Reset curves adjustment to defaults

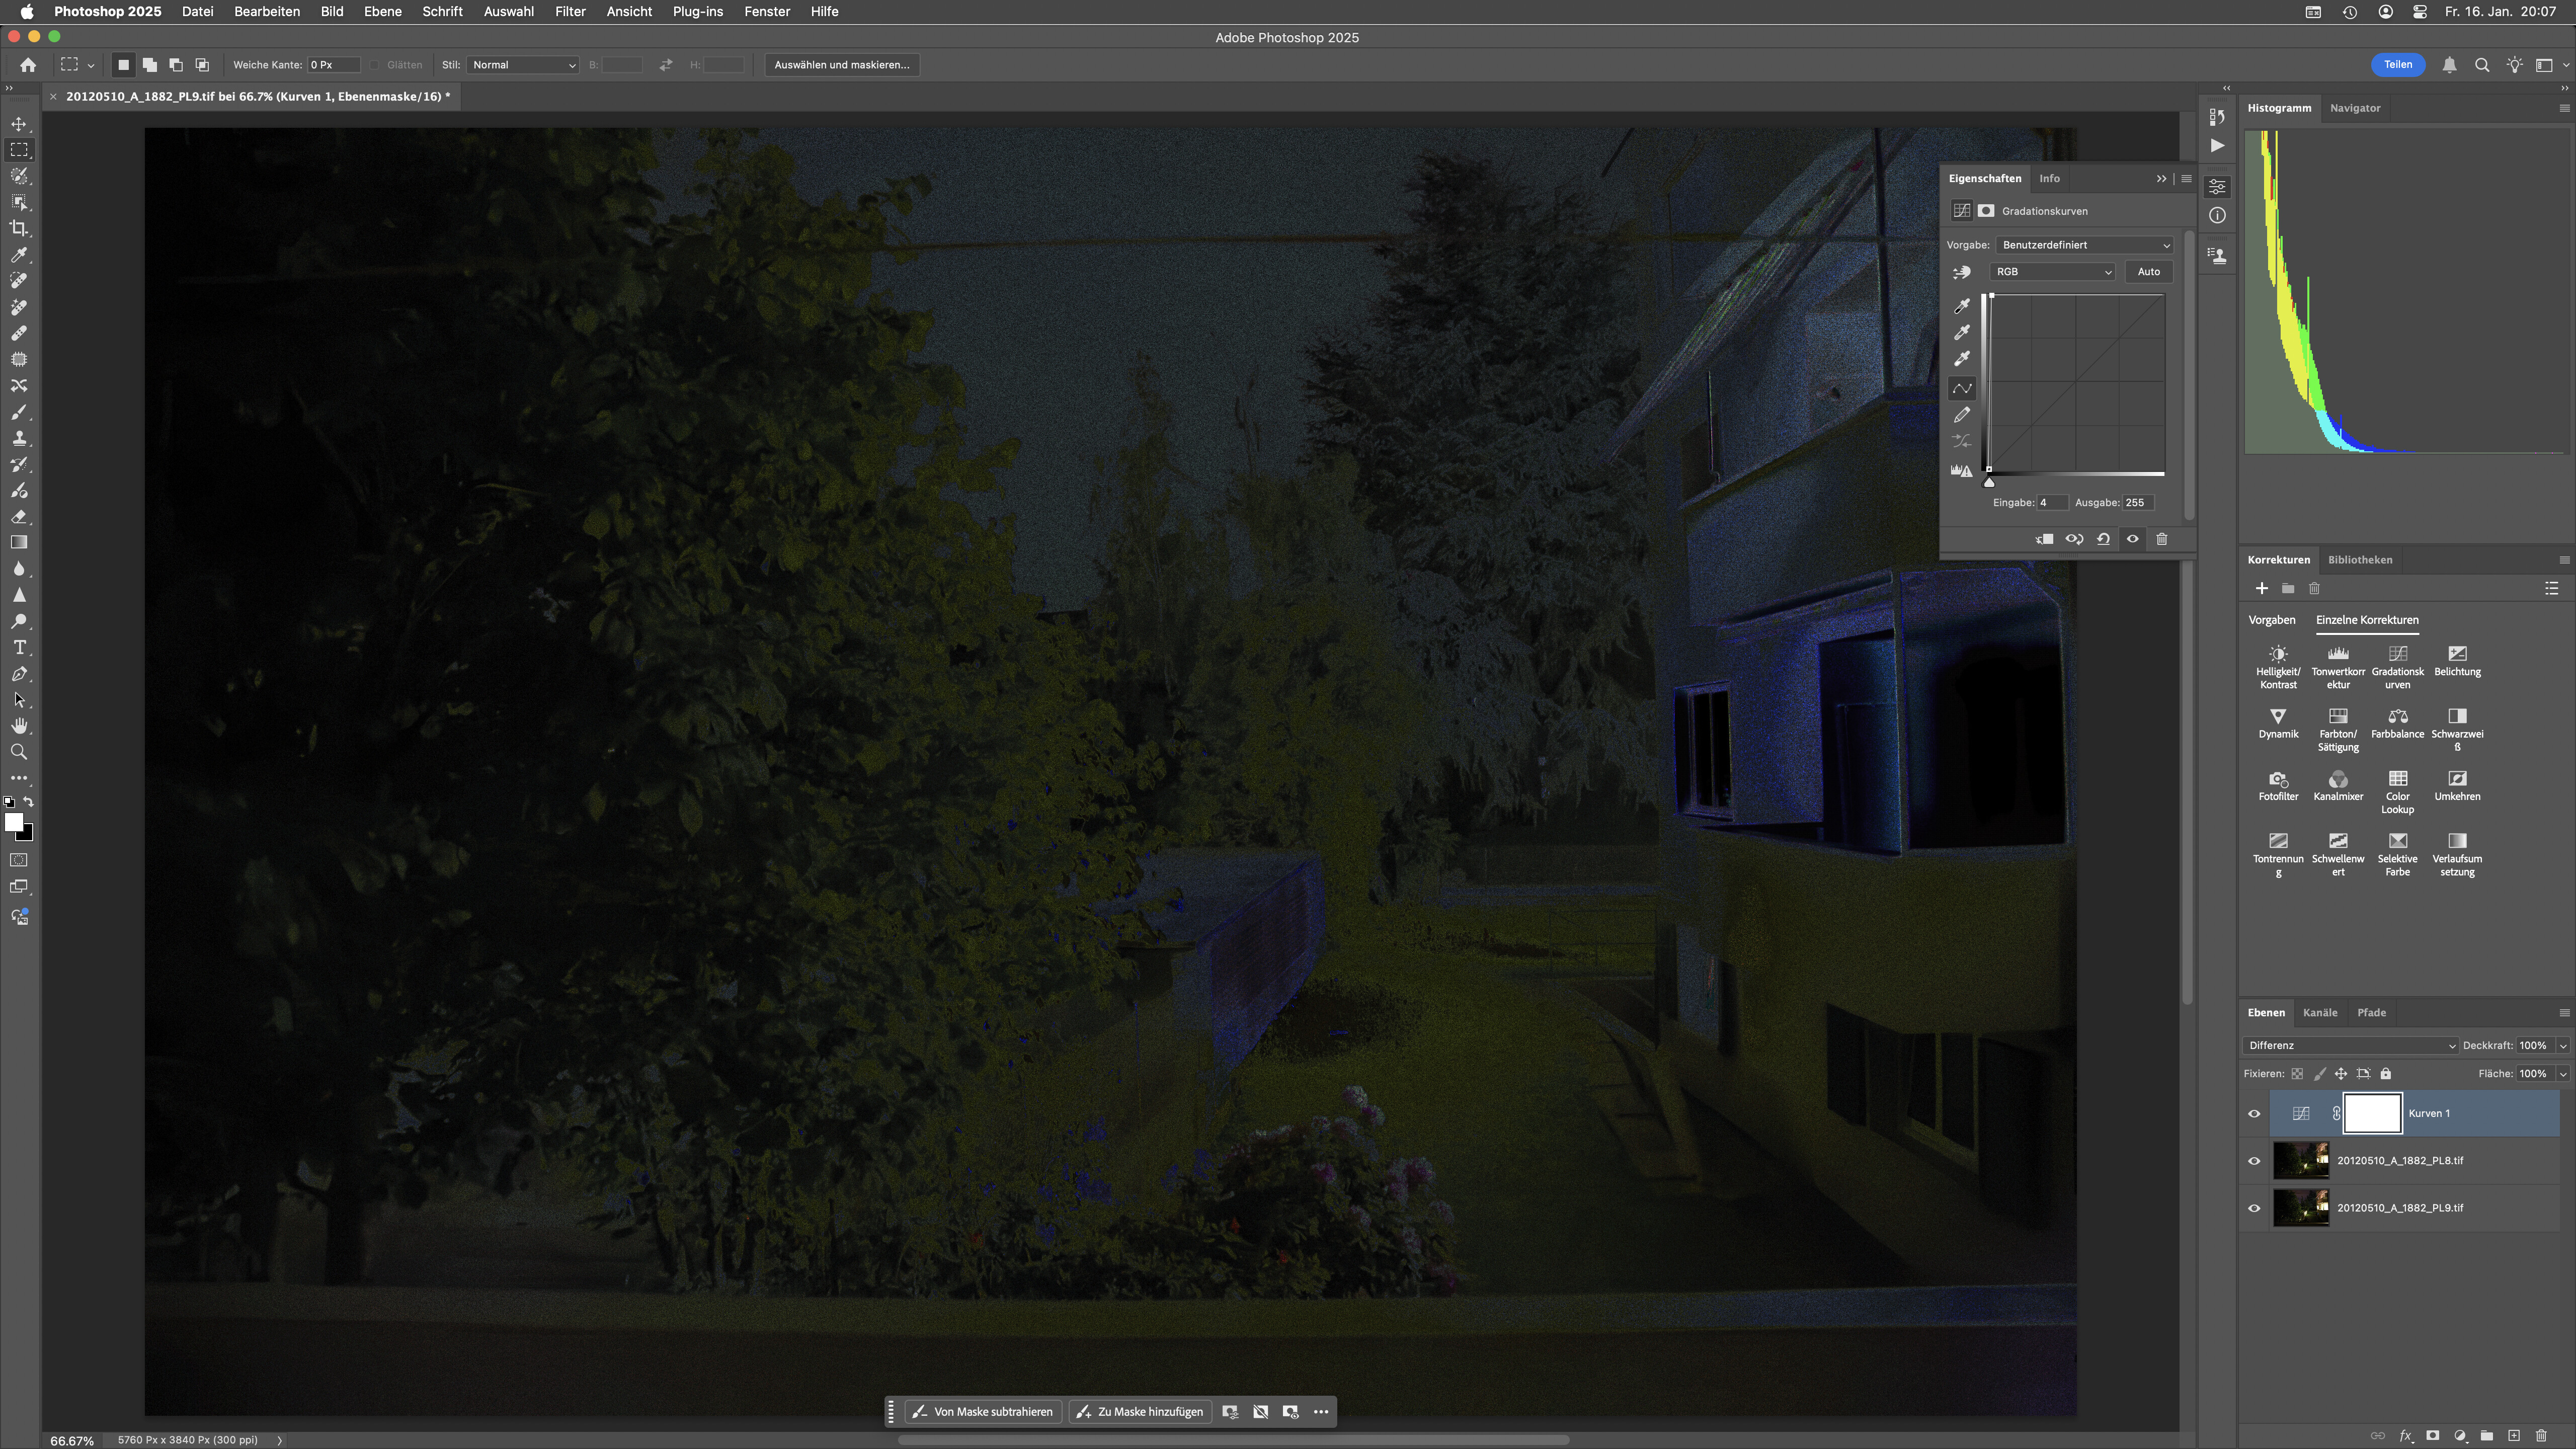[x=2103, y=539]
